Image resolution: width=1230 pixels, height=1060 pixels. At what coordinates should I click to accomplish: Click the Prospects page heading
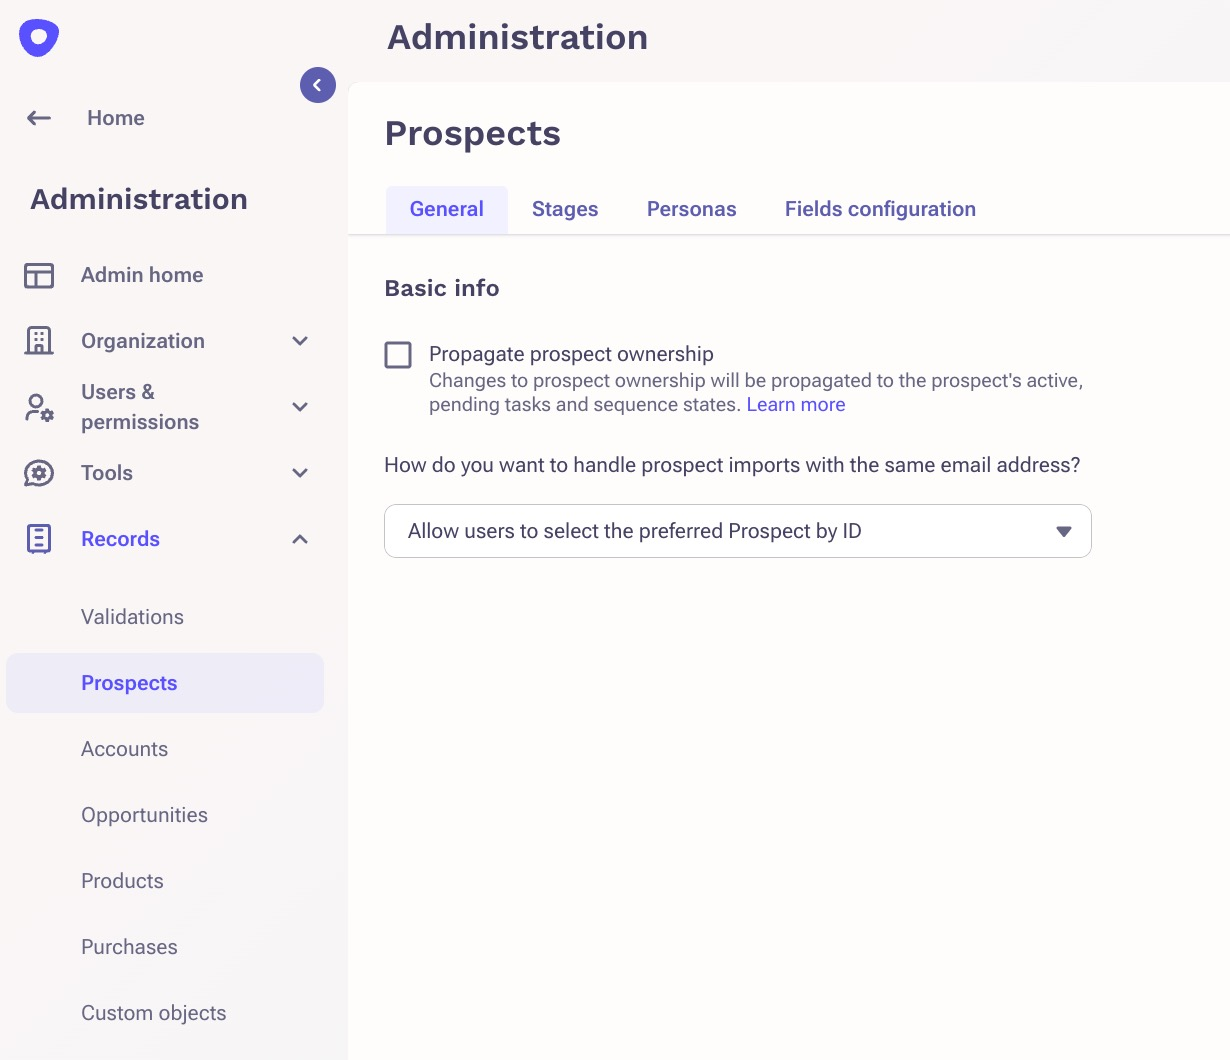click(473, 133)
